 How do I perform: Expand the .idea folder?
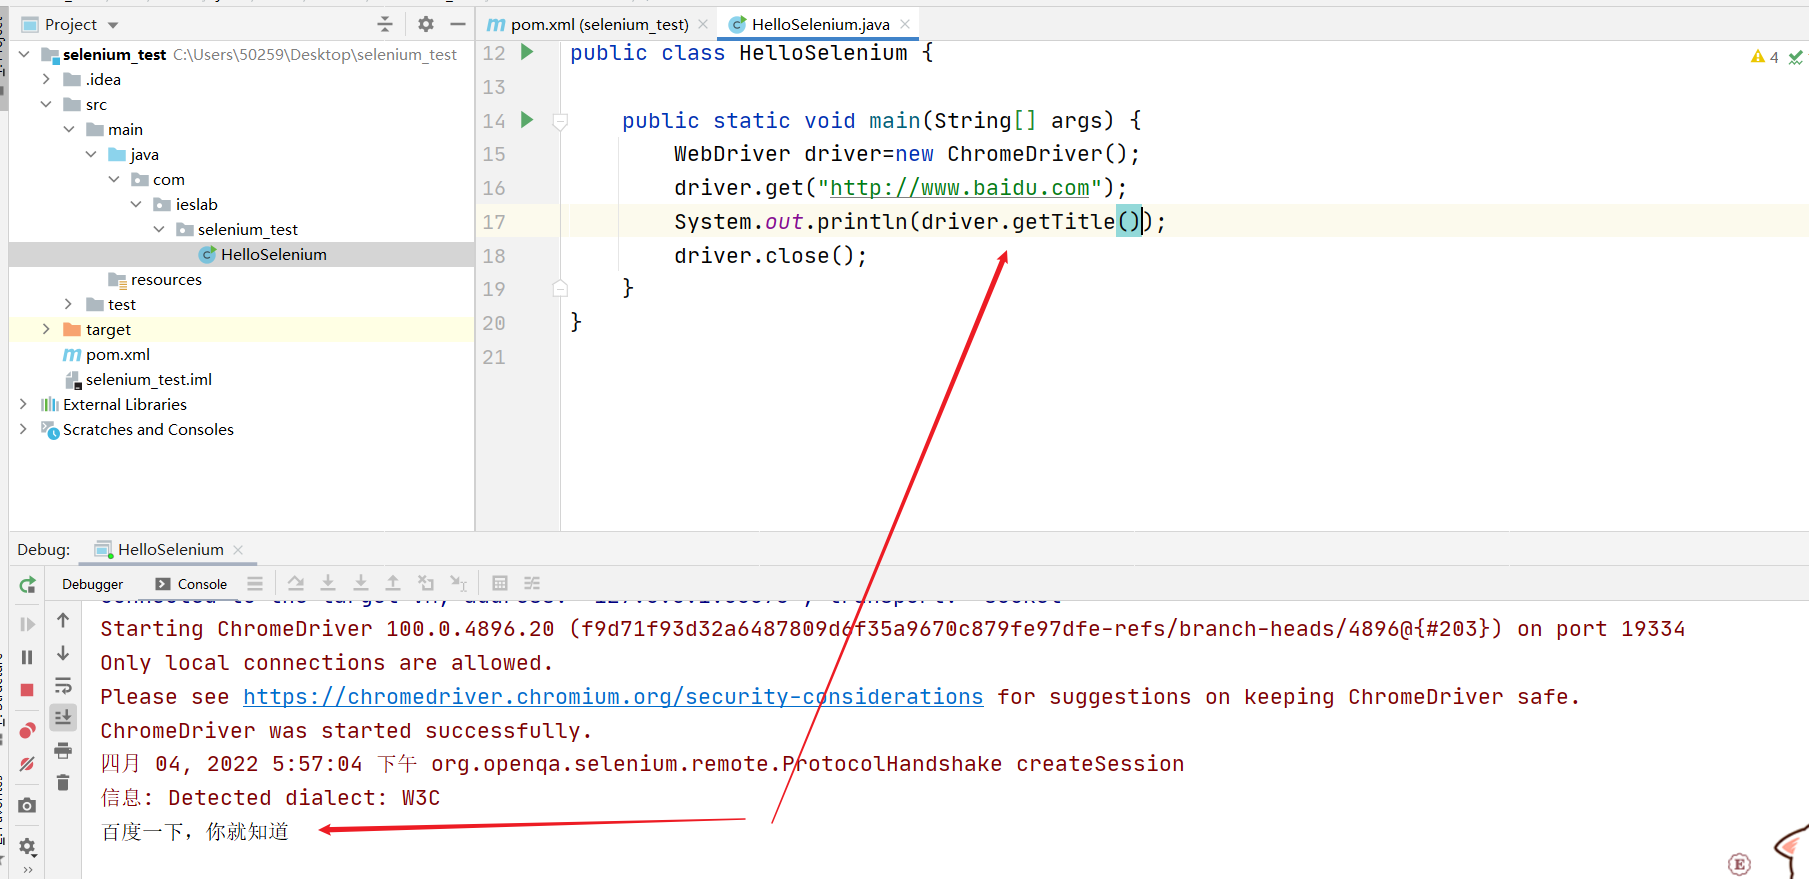point(46,79)
